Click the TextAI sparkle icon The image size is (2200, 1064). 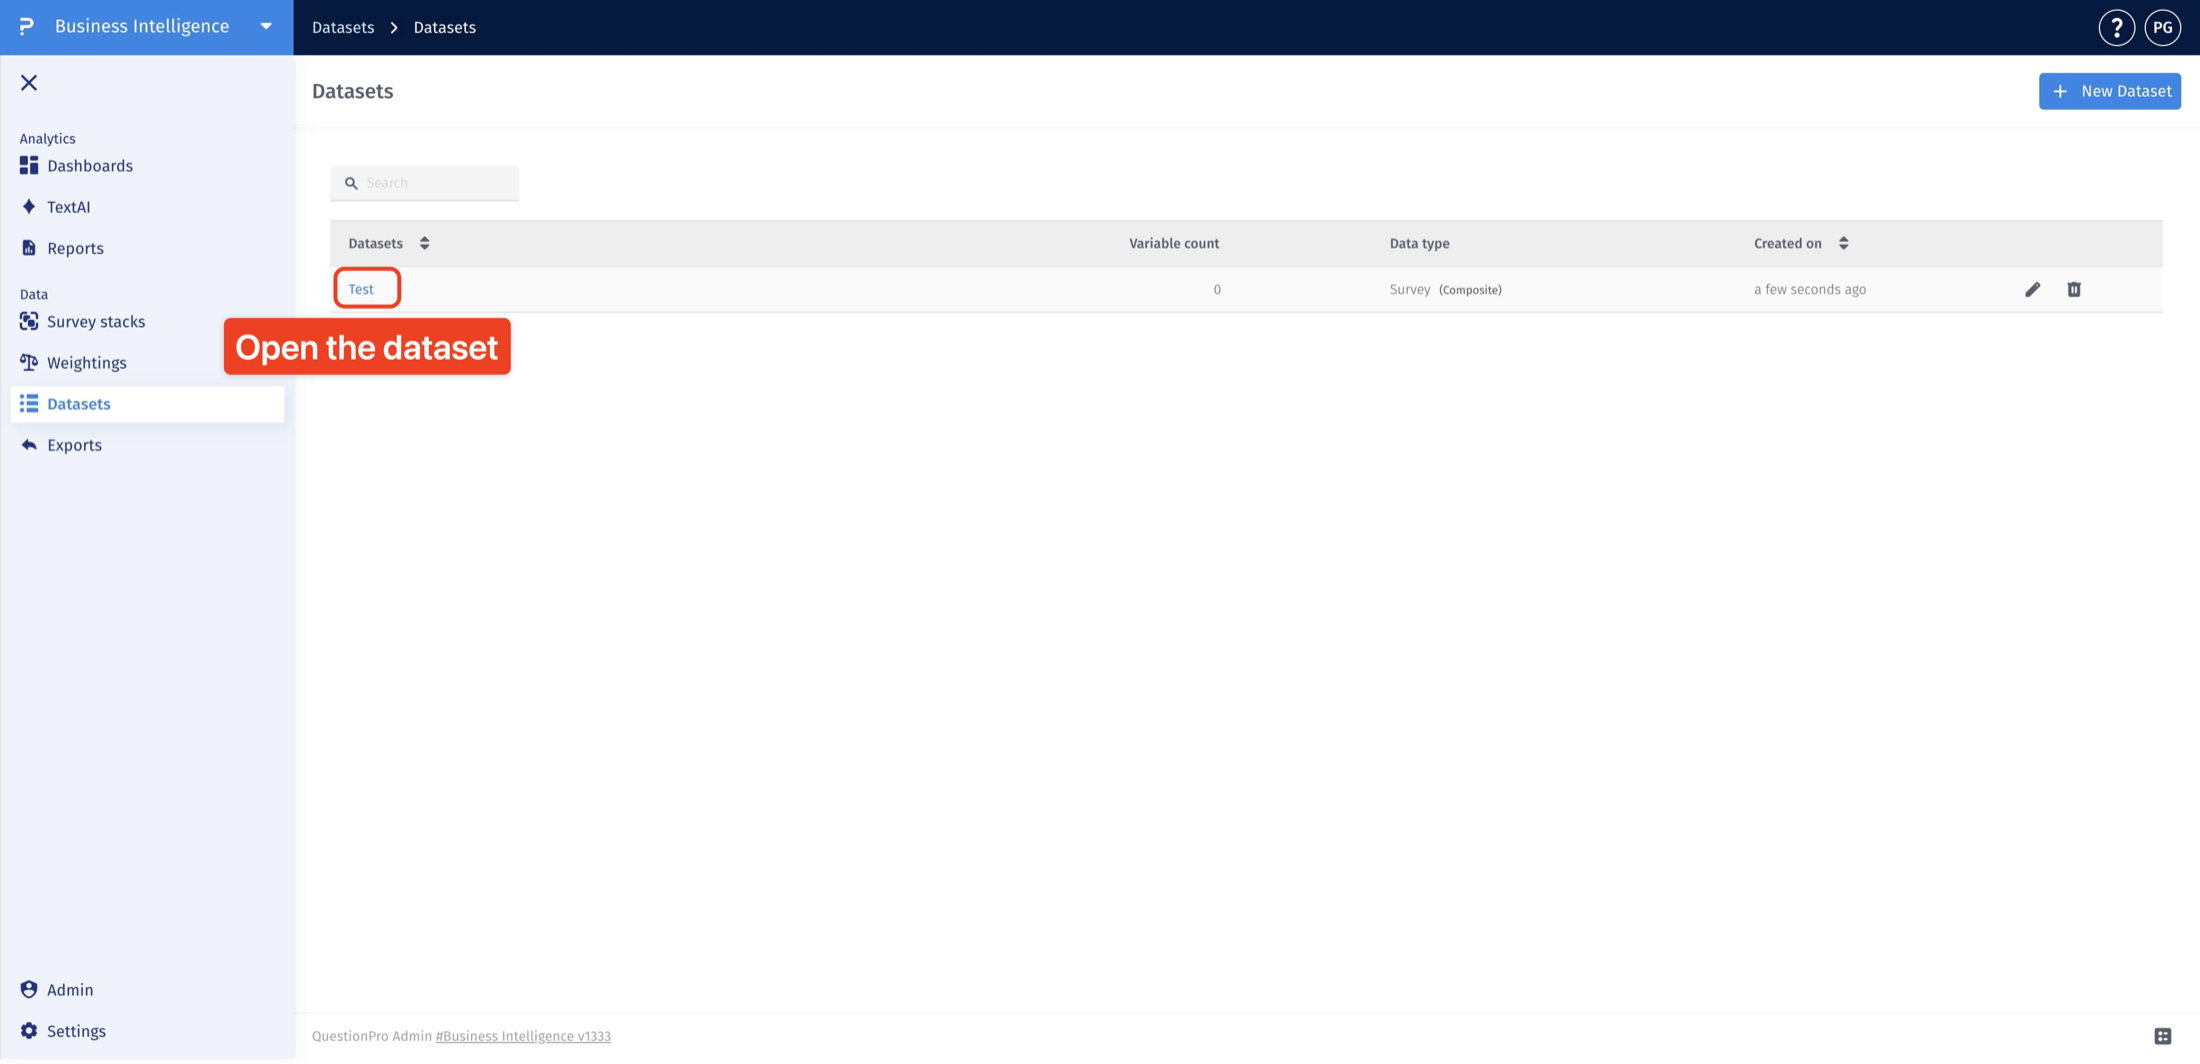[x=29, y=206]
